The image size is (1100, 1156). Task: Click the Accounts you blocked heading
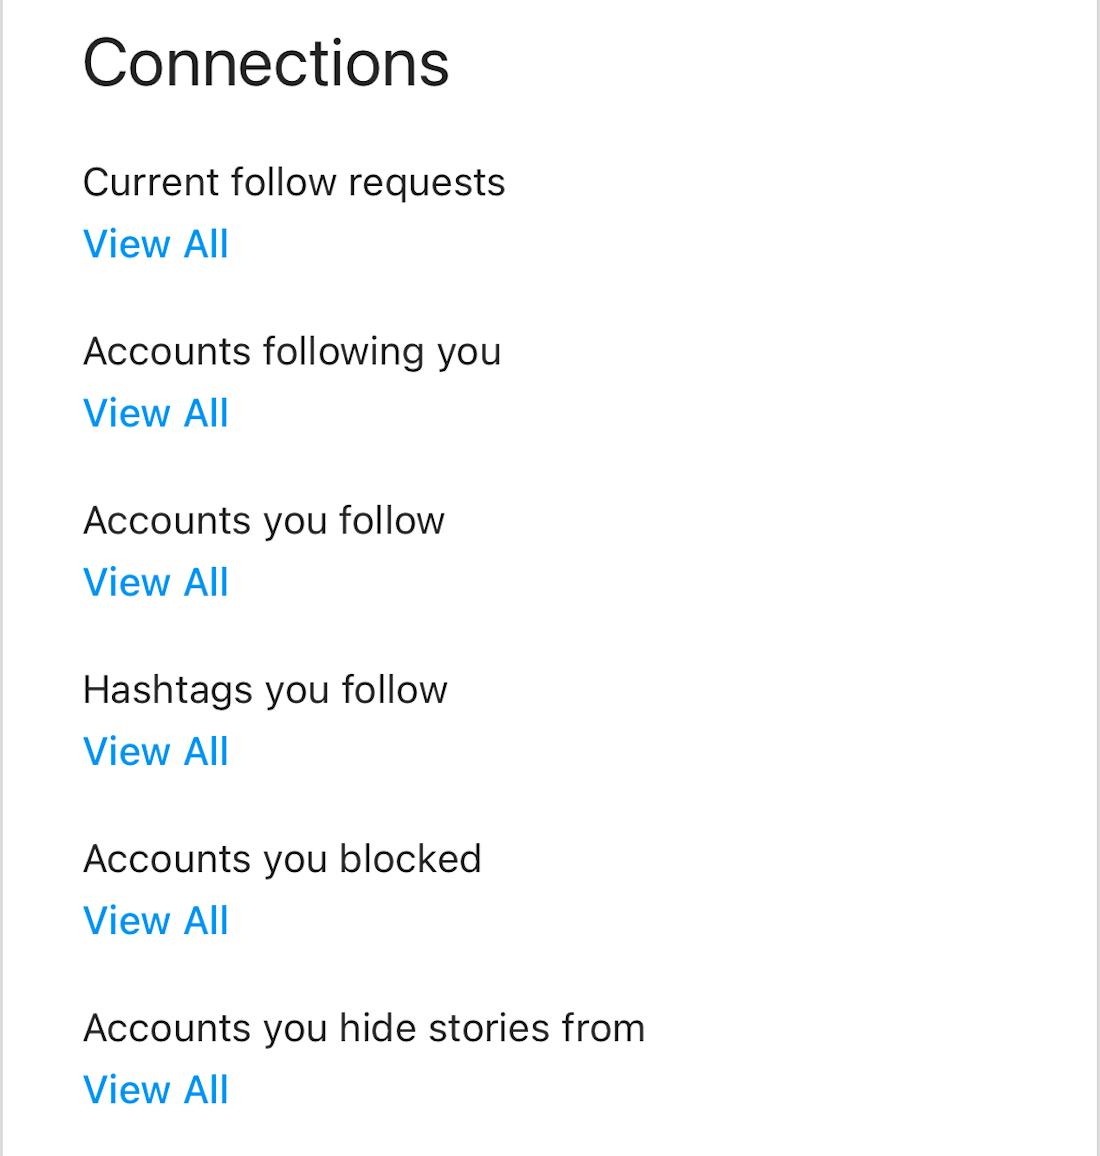(282, 858)
